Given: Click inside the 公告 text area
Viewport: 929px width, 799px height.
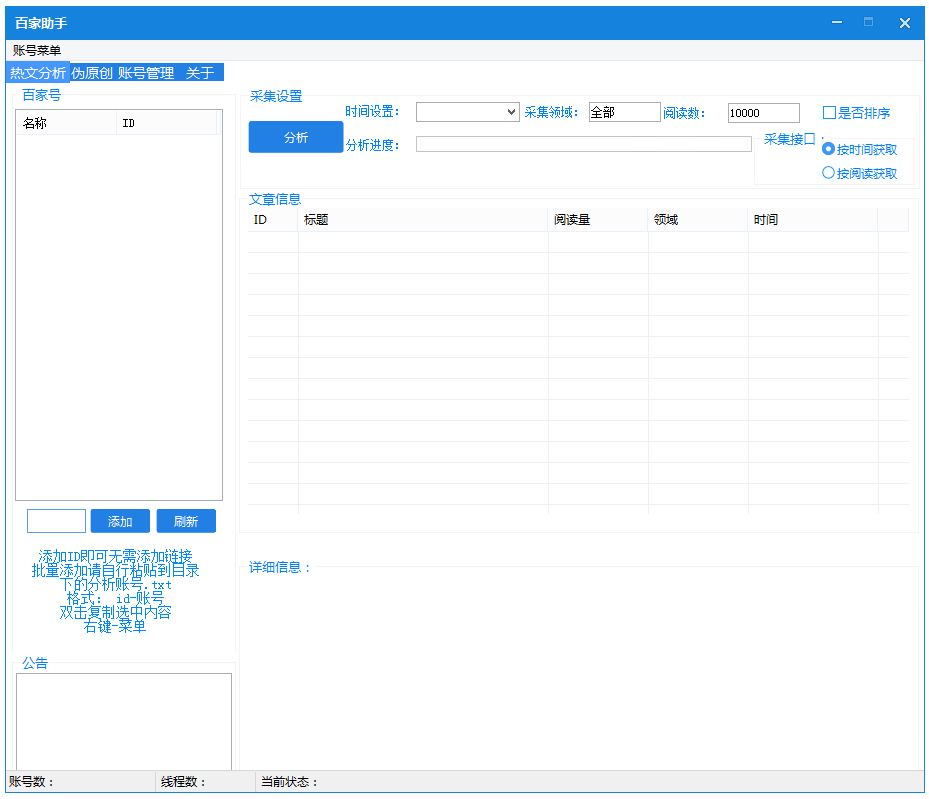Looking at the screenshot, I should 124,721.
